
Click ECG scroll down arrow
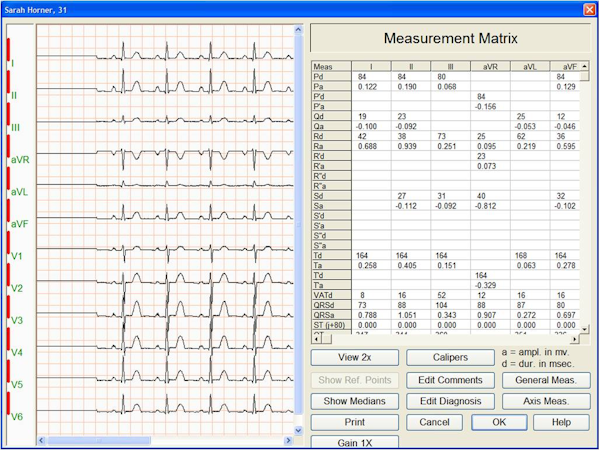298,431
